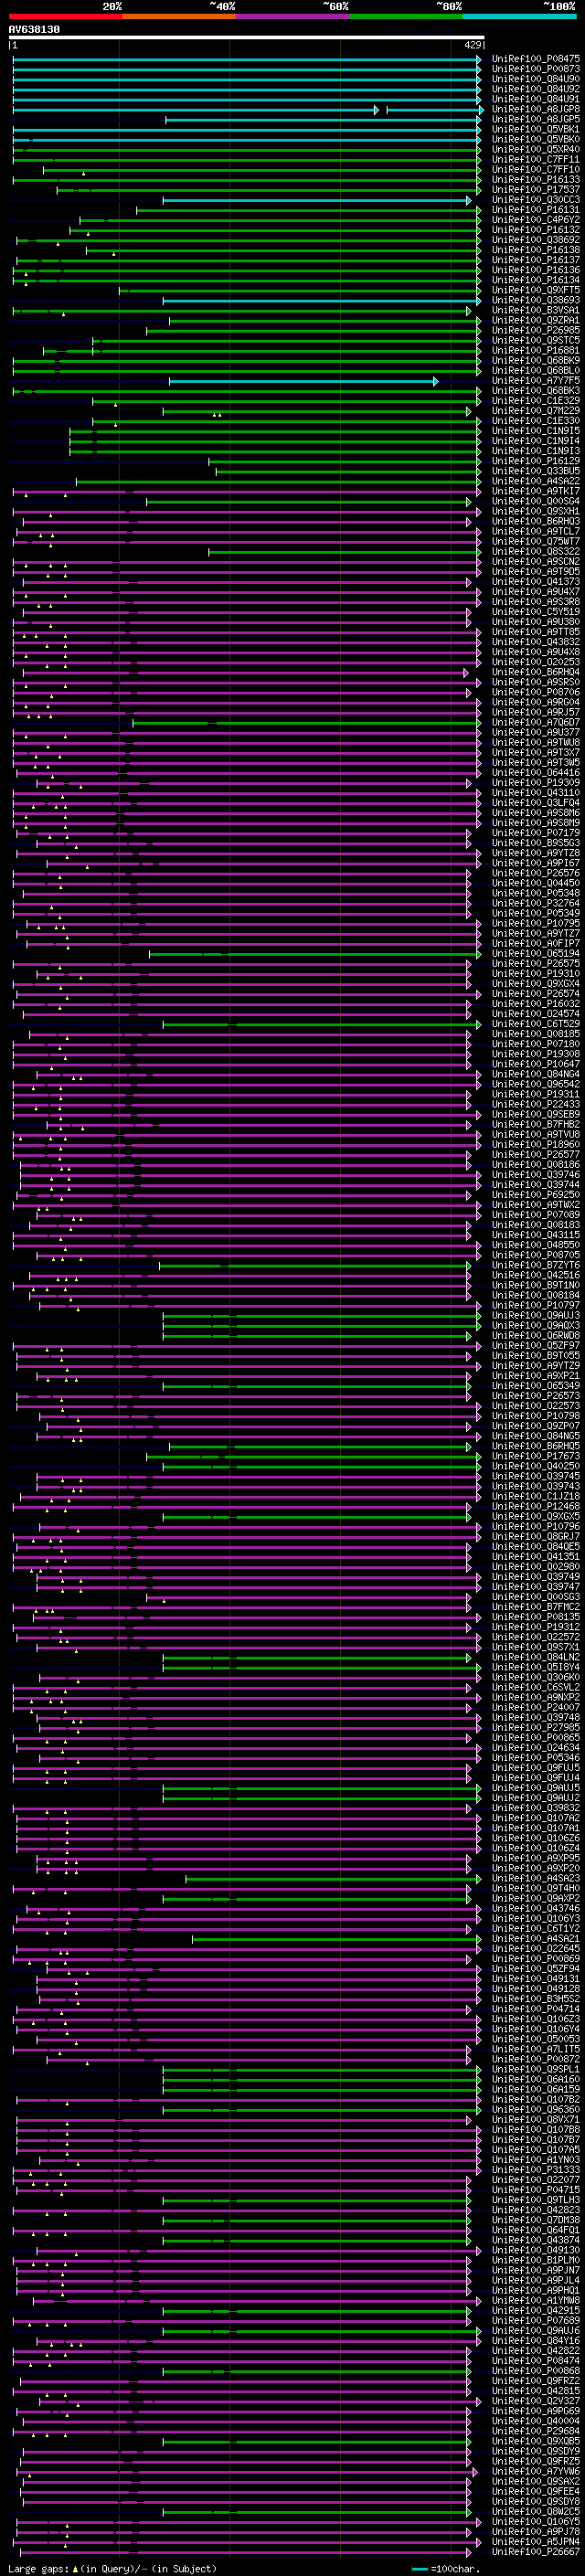
Task: Click the red 20% identity legend bar
Action: (65, 16)
